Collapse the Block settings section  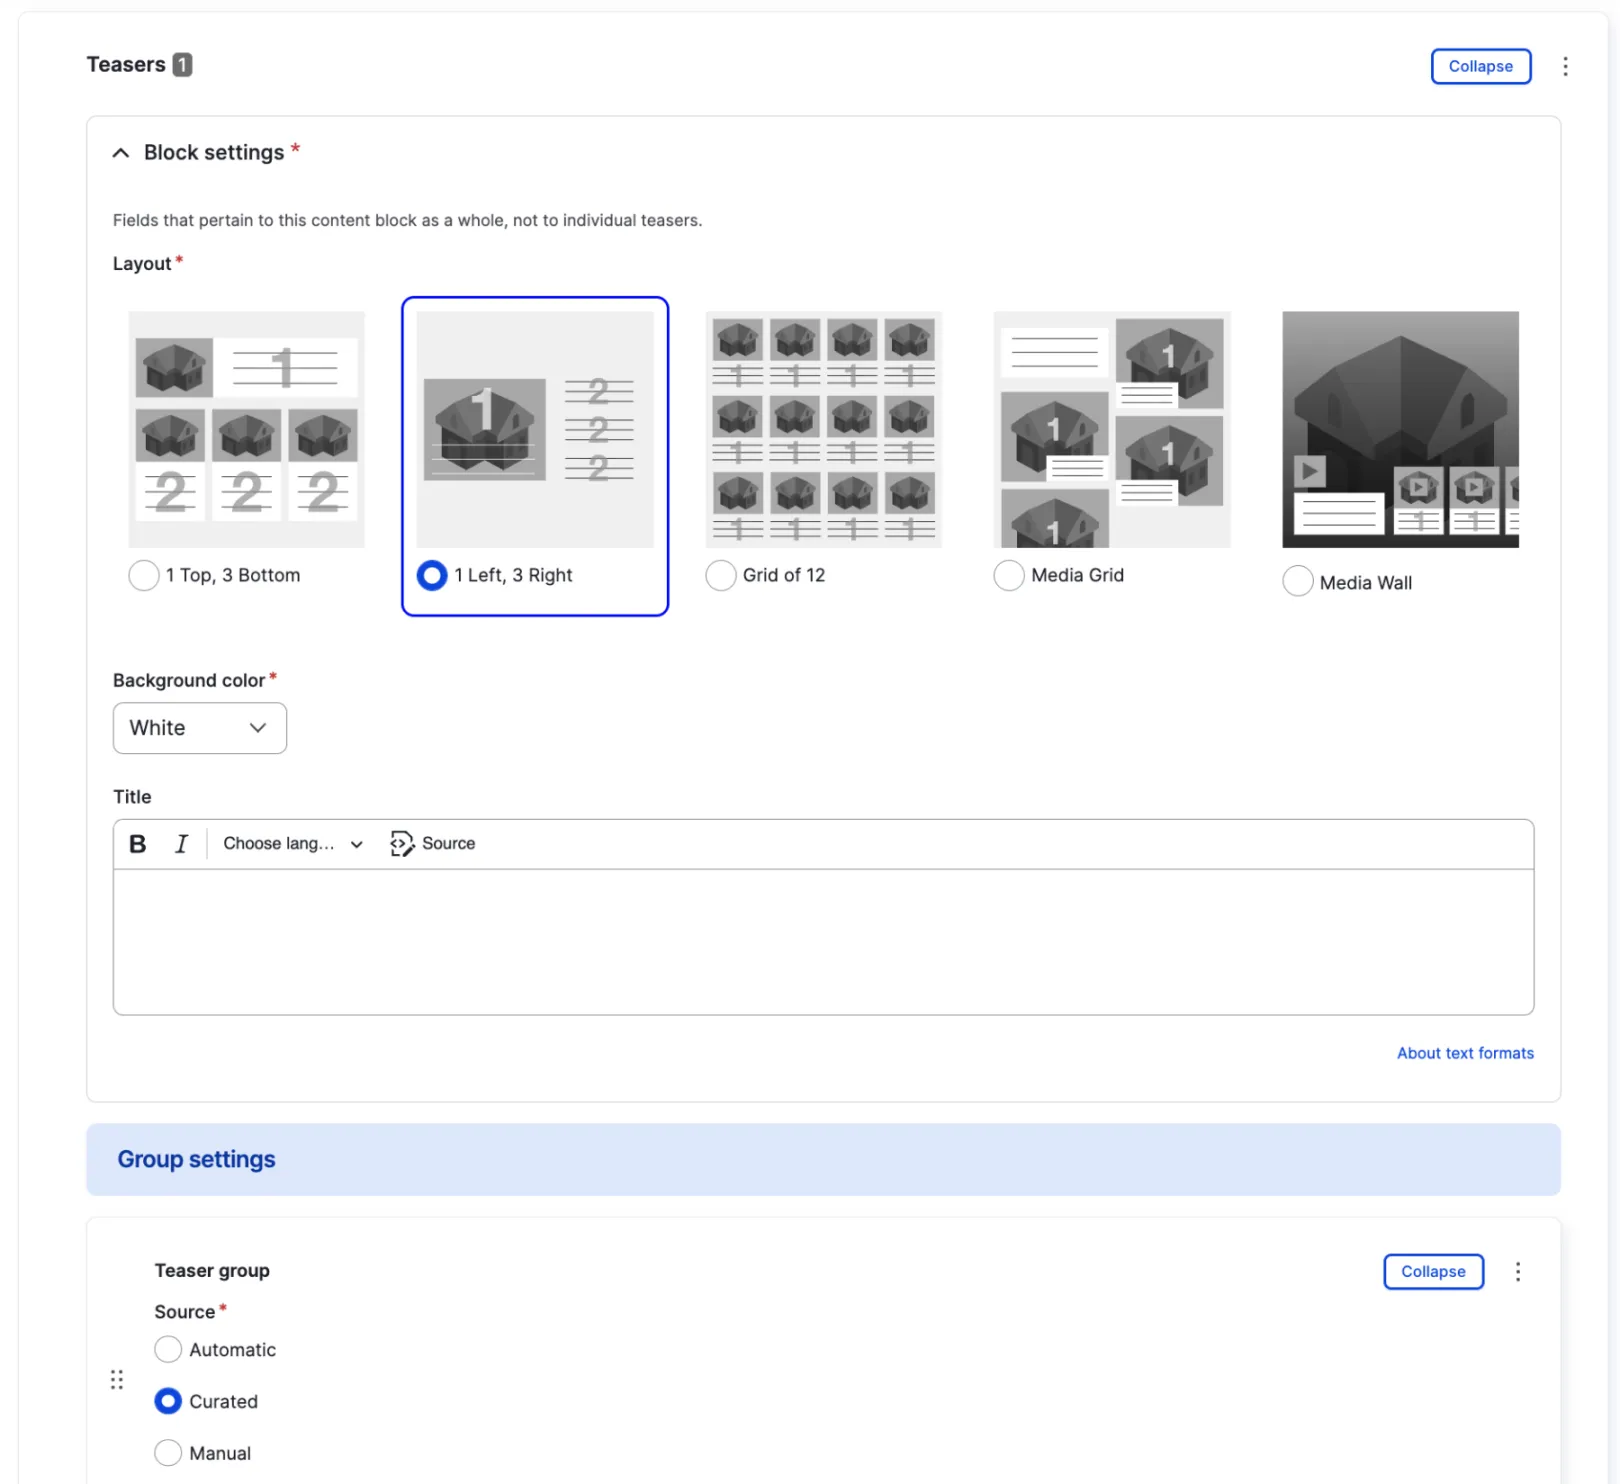point(120,152)
